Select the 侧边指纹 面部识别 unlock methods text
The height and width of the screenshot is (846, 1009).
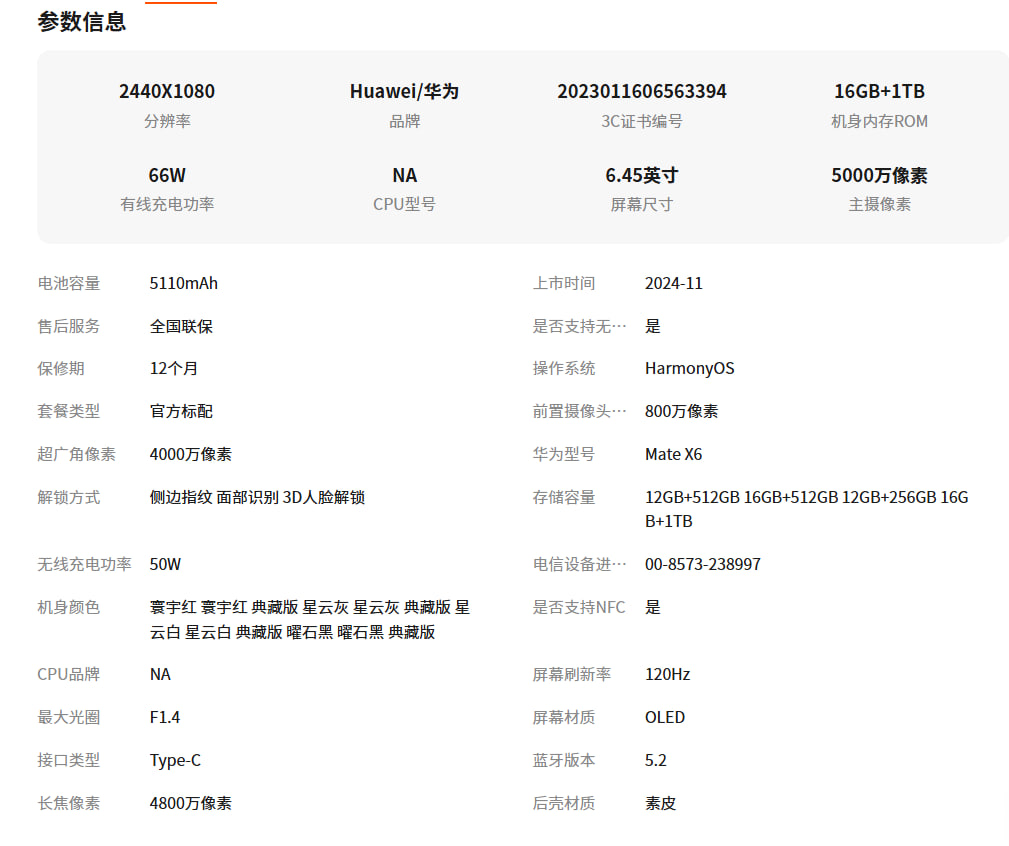click(x=257, y=497)
